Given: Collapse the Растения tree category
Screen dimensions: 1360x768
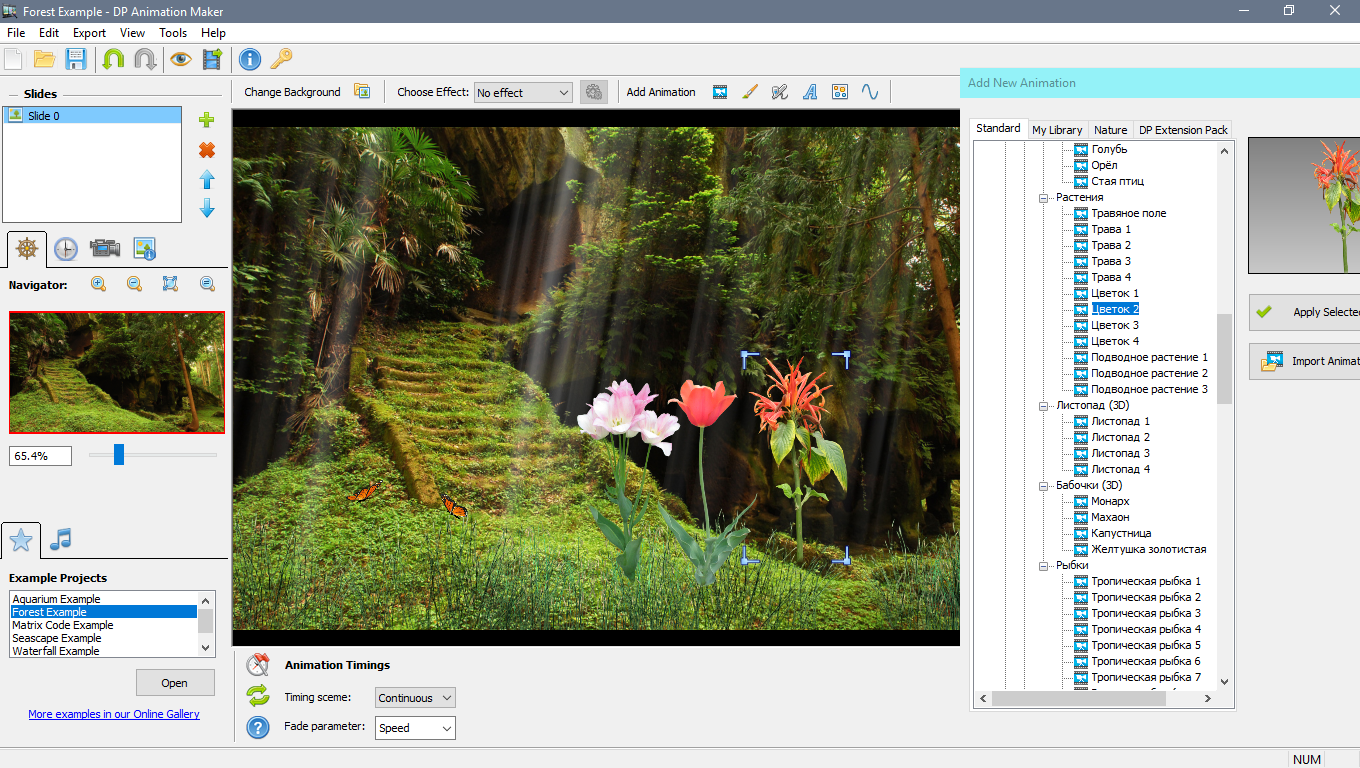Looking at the screenshot, I should tap(1044, 198).
